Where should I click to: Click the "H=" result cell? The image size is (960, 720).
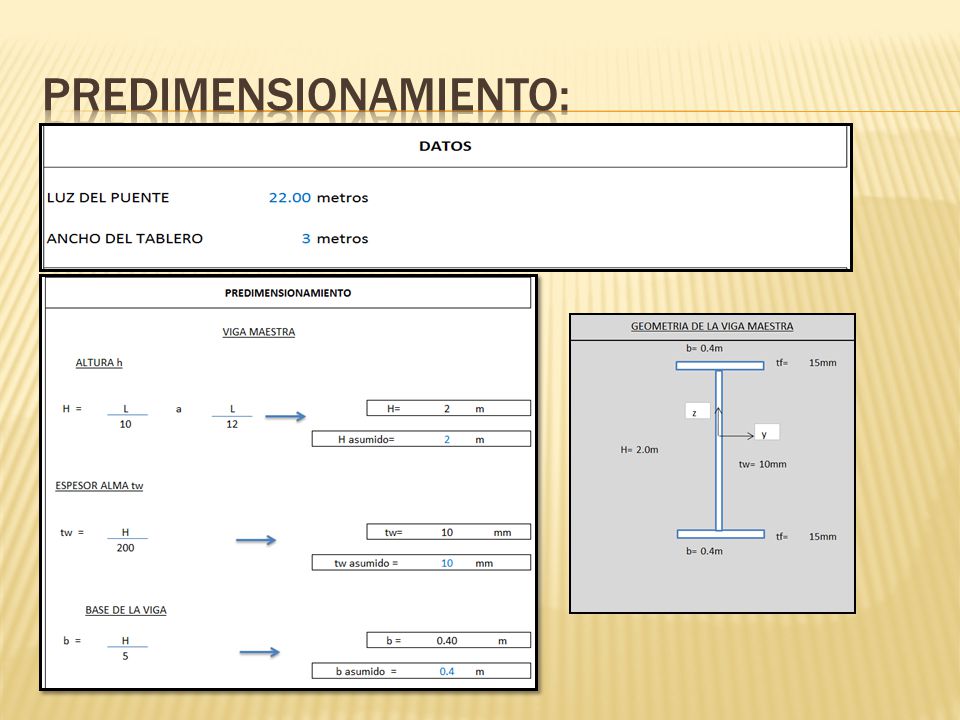coord(449,408)
